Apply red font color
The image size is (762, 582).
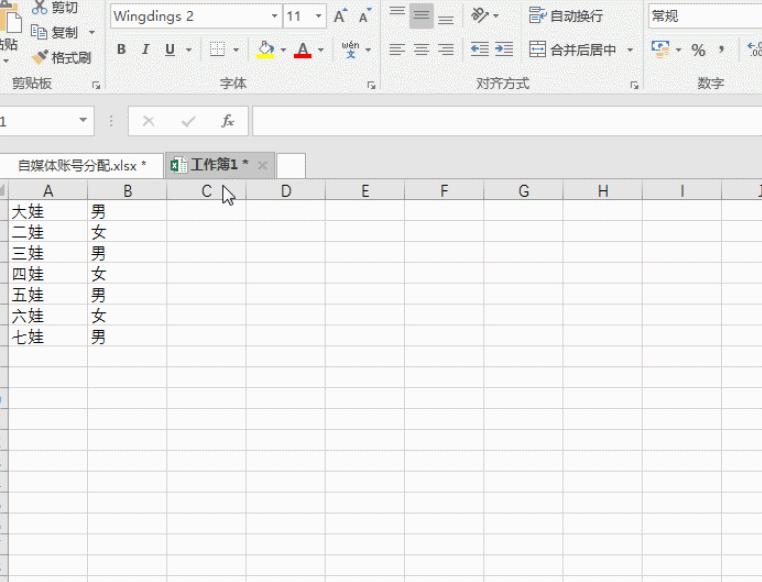coord(303,49)
